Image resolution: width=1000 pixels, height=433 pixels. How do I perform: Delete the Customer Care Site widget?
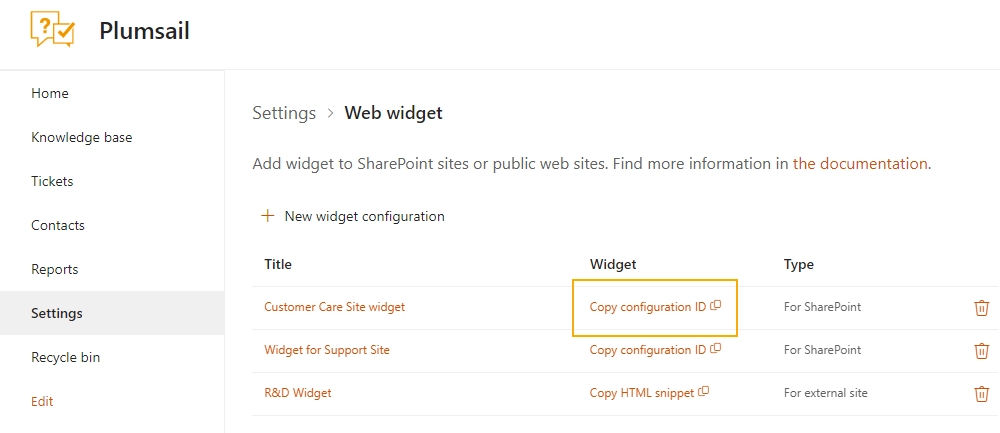(x=981, y=307)
